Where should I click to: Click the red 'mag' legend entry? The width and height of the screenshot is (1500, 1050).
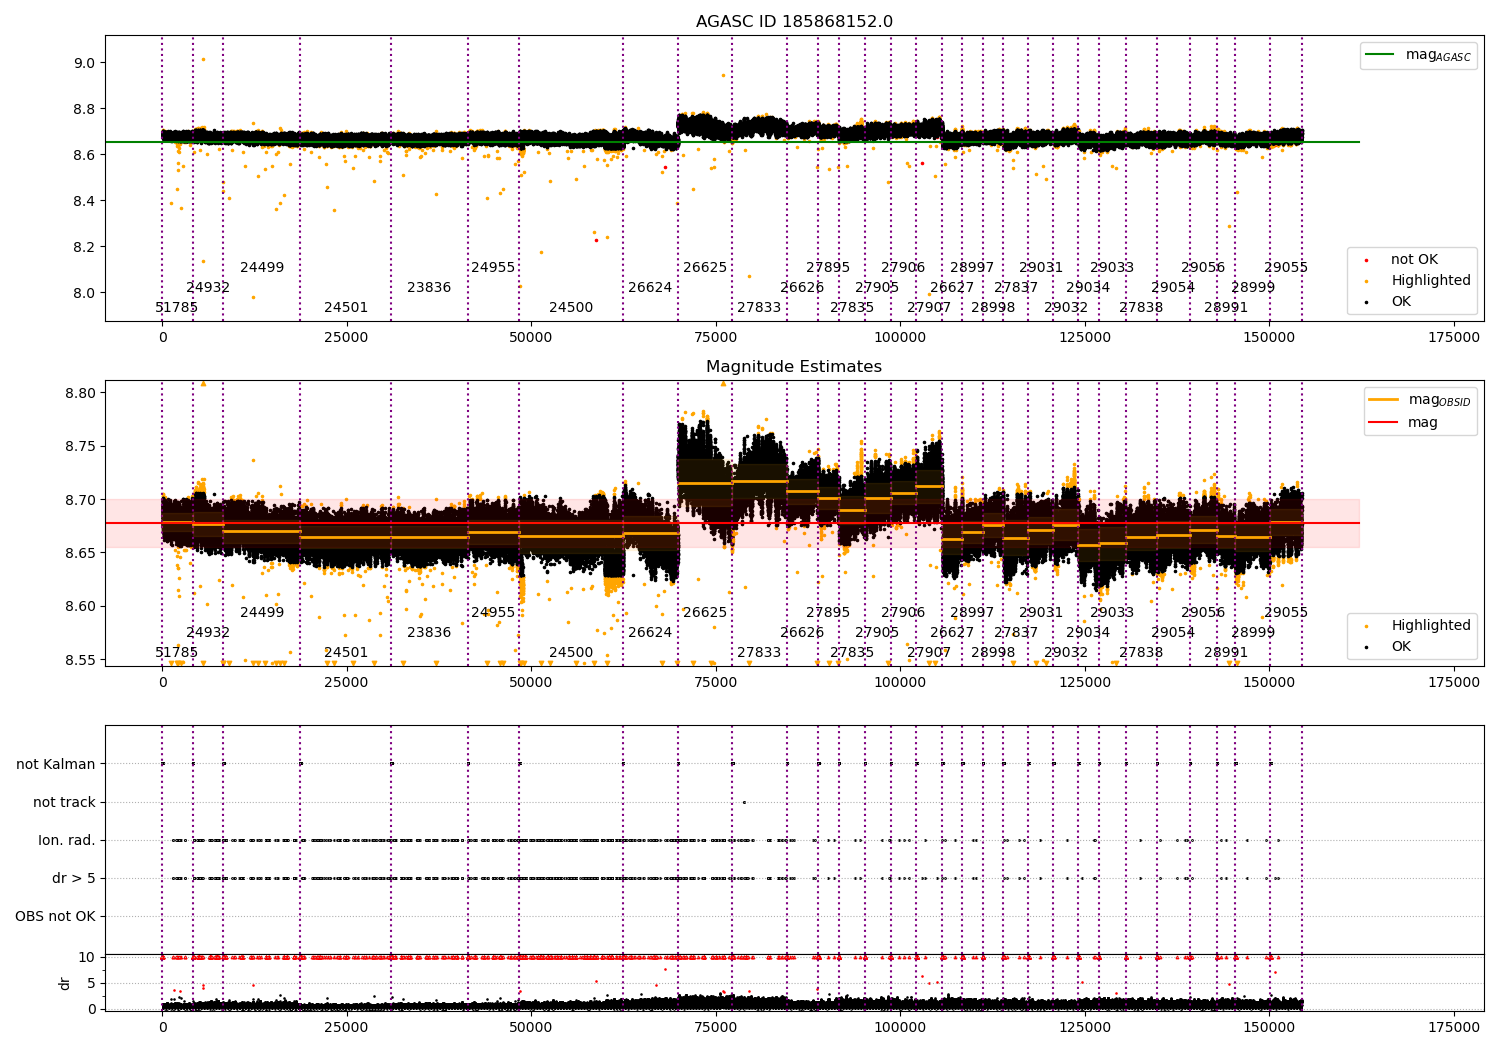tap(1403, 422)
